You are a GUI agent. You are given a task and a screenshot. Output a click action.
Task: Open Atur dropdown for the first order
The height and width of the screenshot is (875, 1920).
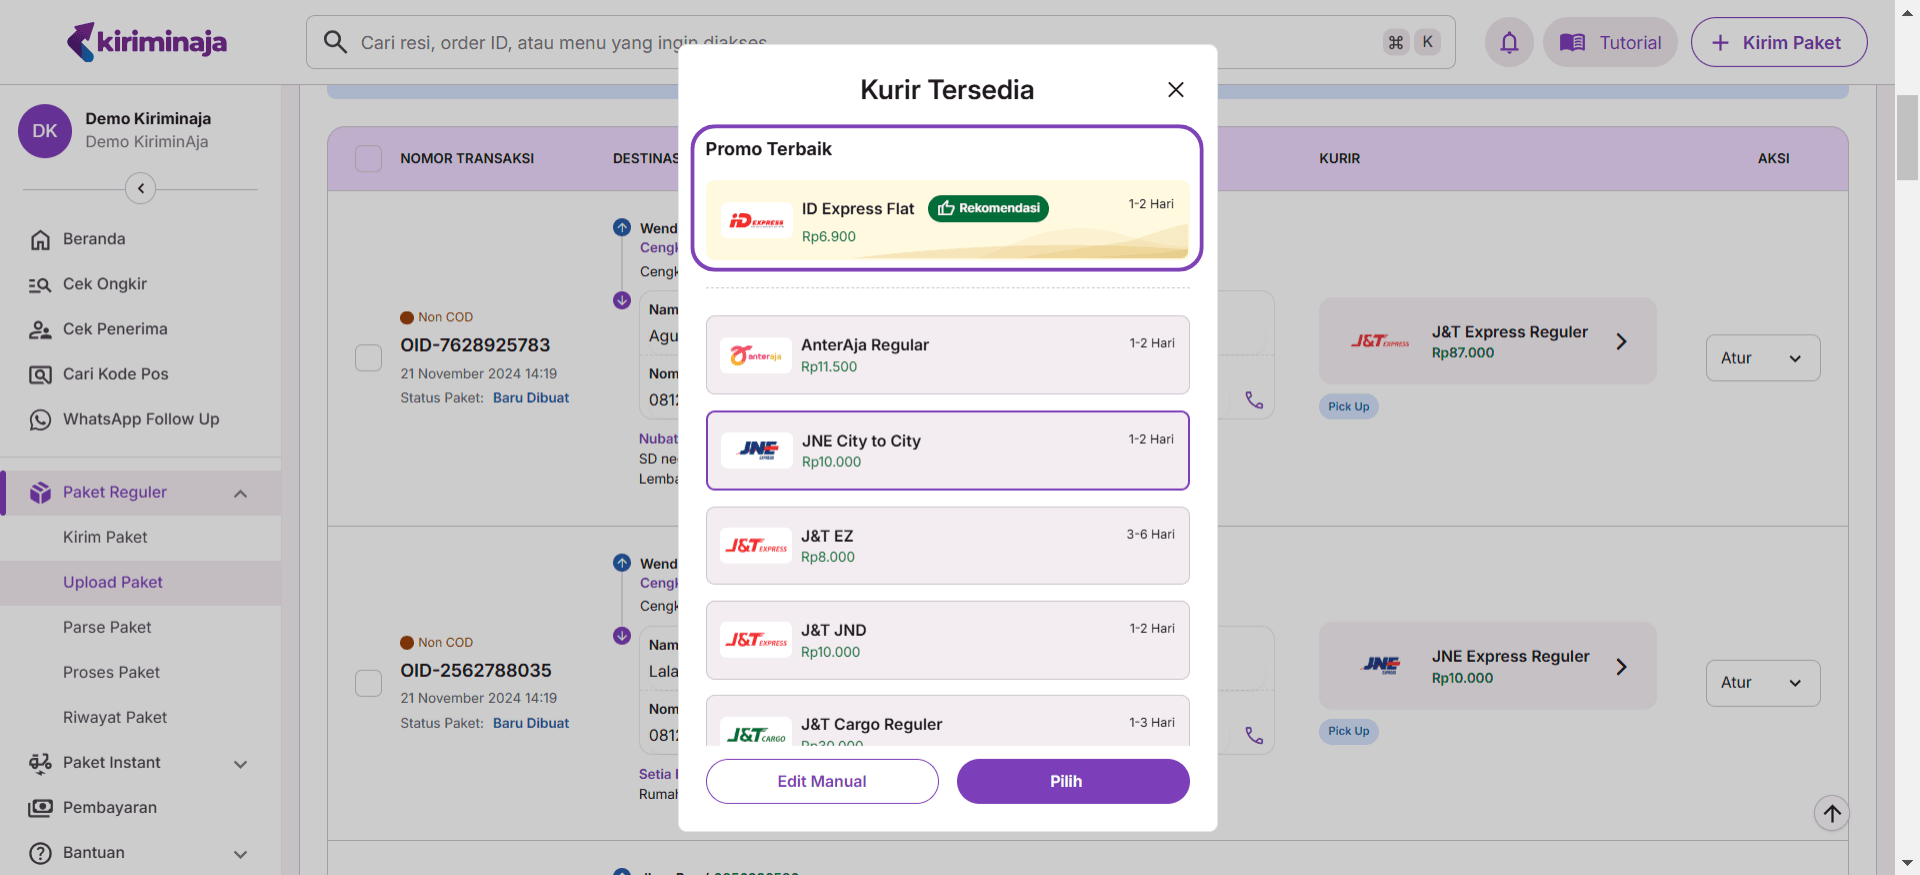pyautogui.click(x=1762, y=358)
